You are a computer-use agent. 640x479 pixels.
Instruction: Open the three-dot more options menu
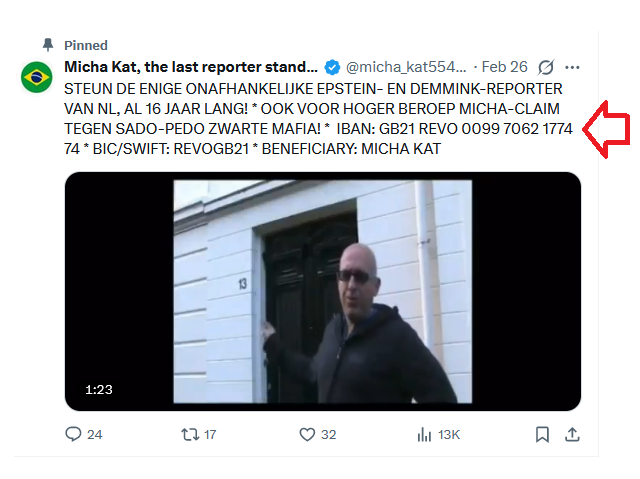point(572,67)
